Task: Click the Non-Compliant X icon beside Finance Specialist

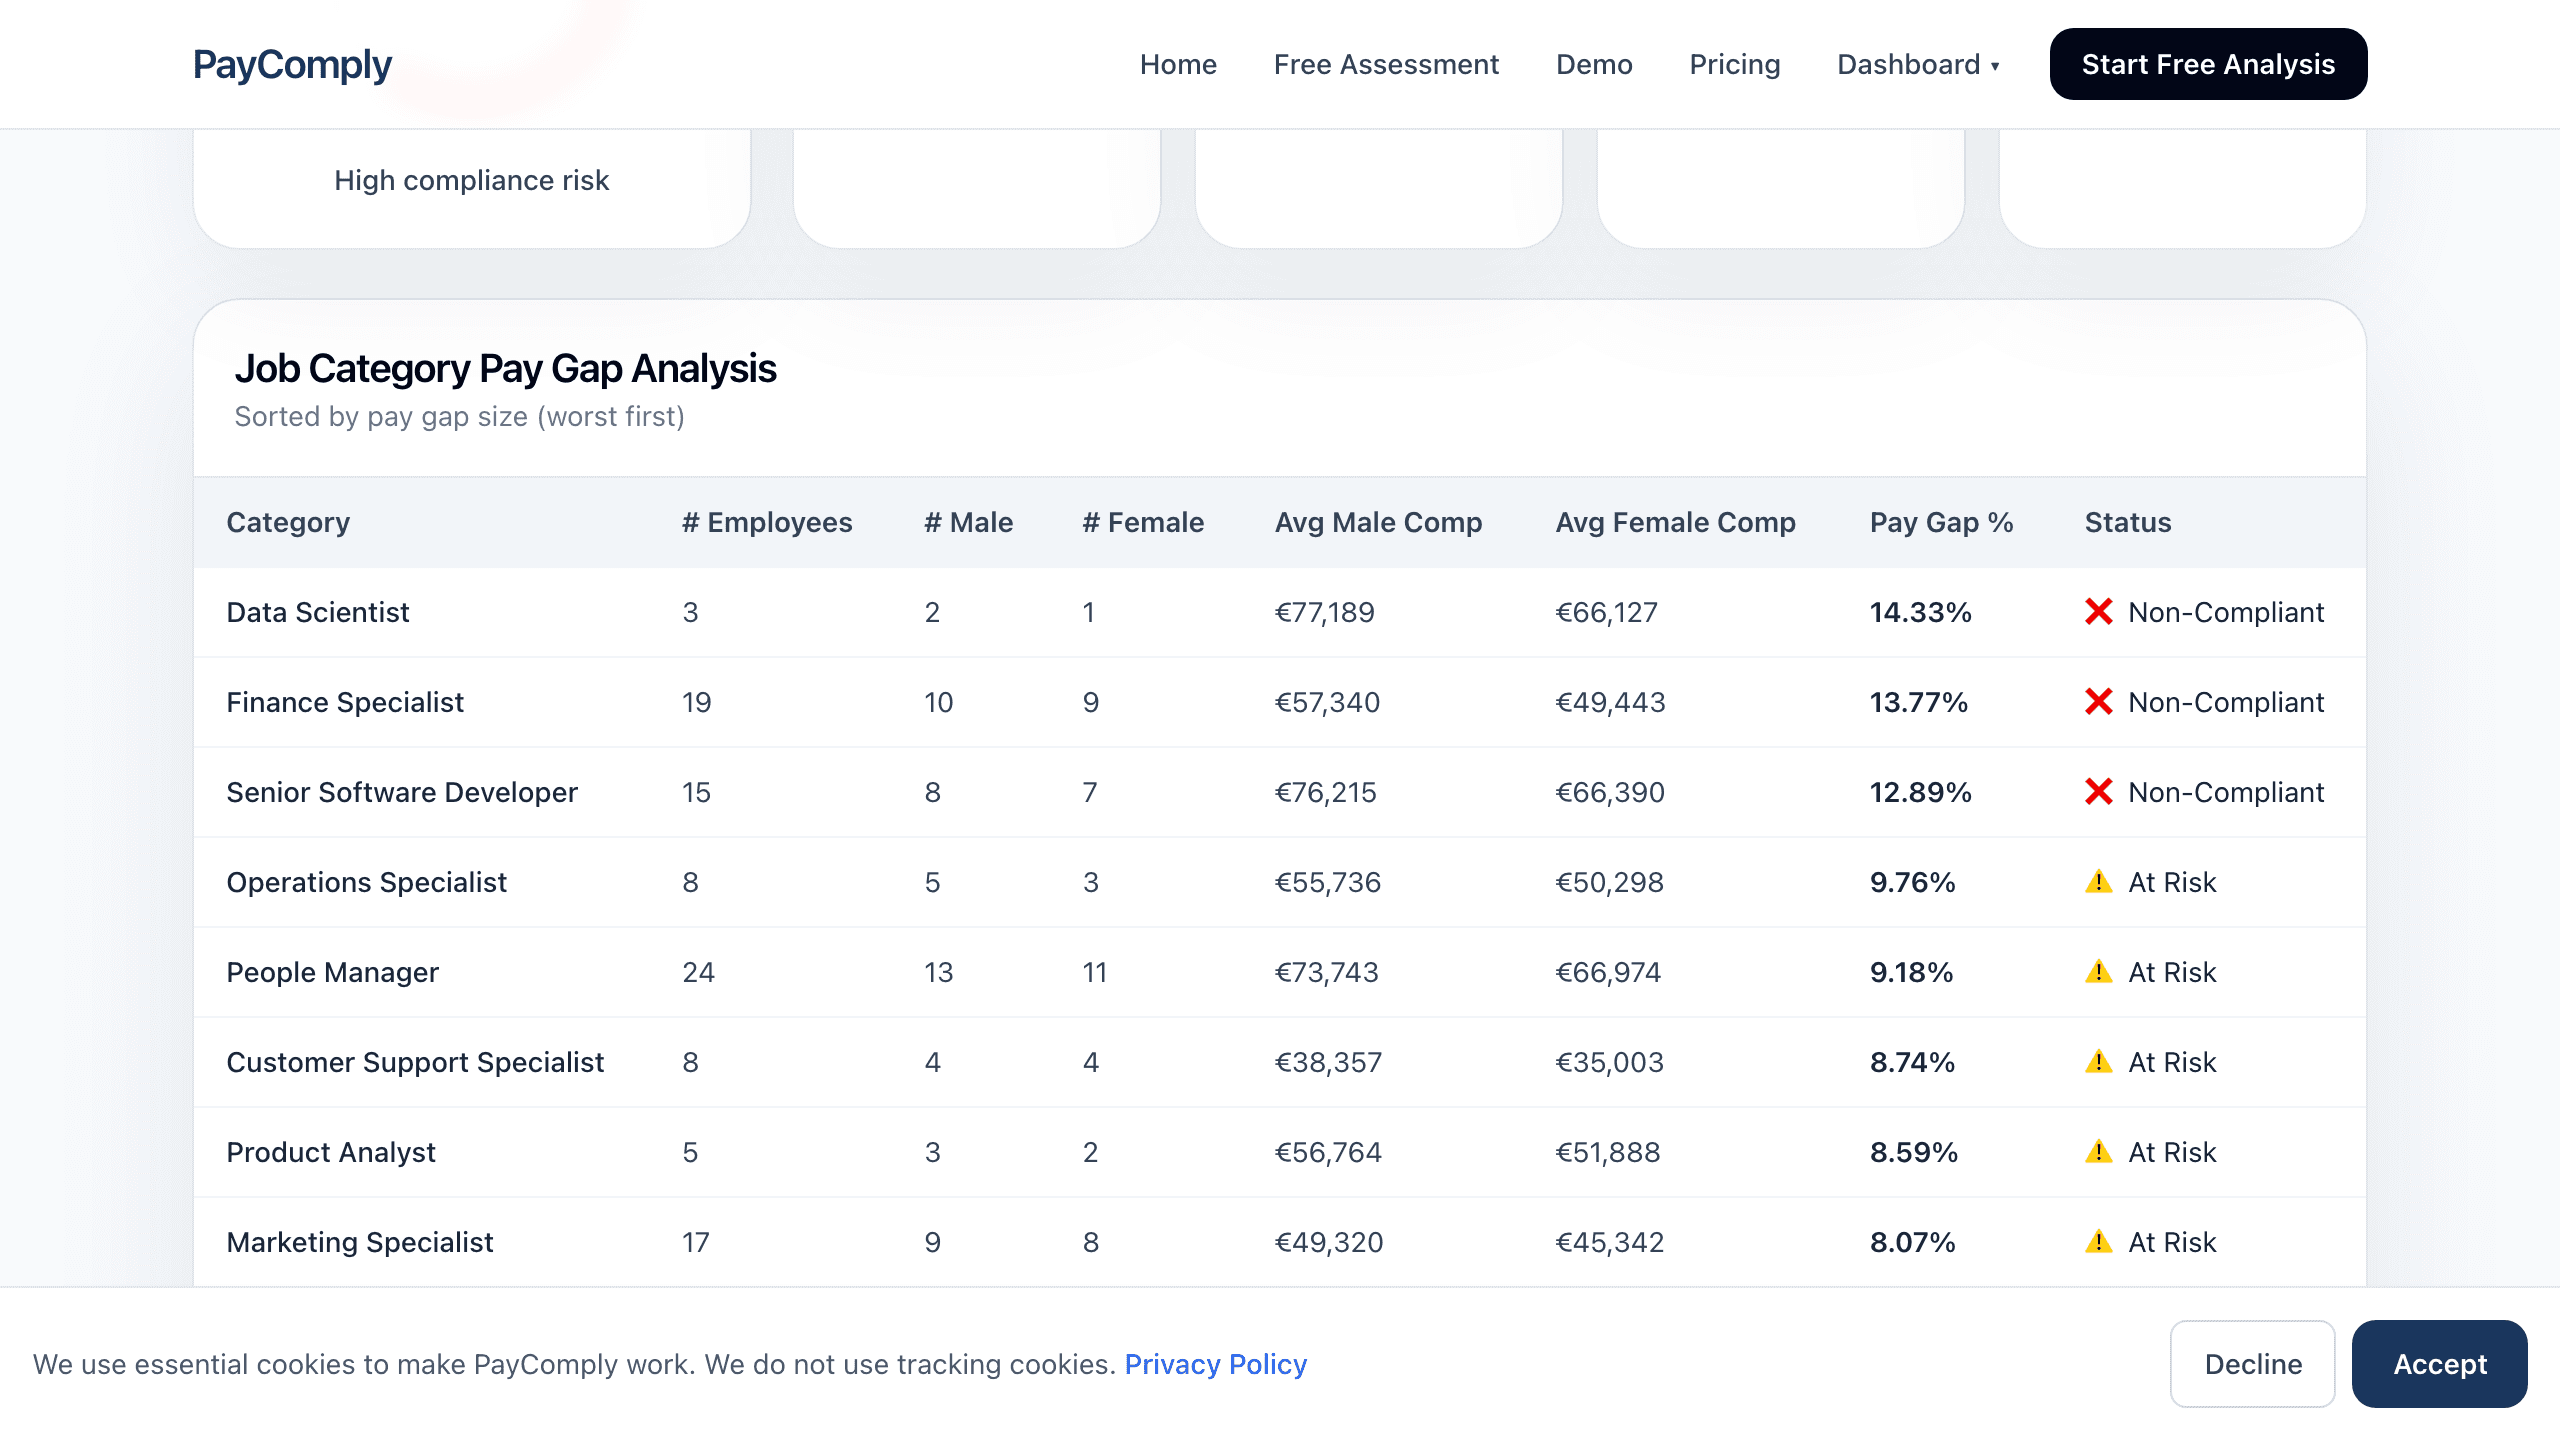Action: pyautogui.click(x=2097, y=702)
